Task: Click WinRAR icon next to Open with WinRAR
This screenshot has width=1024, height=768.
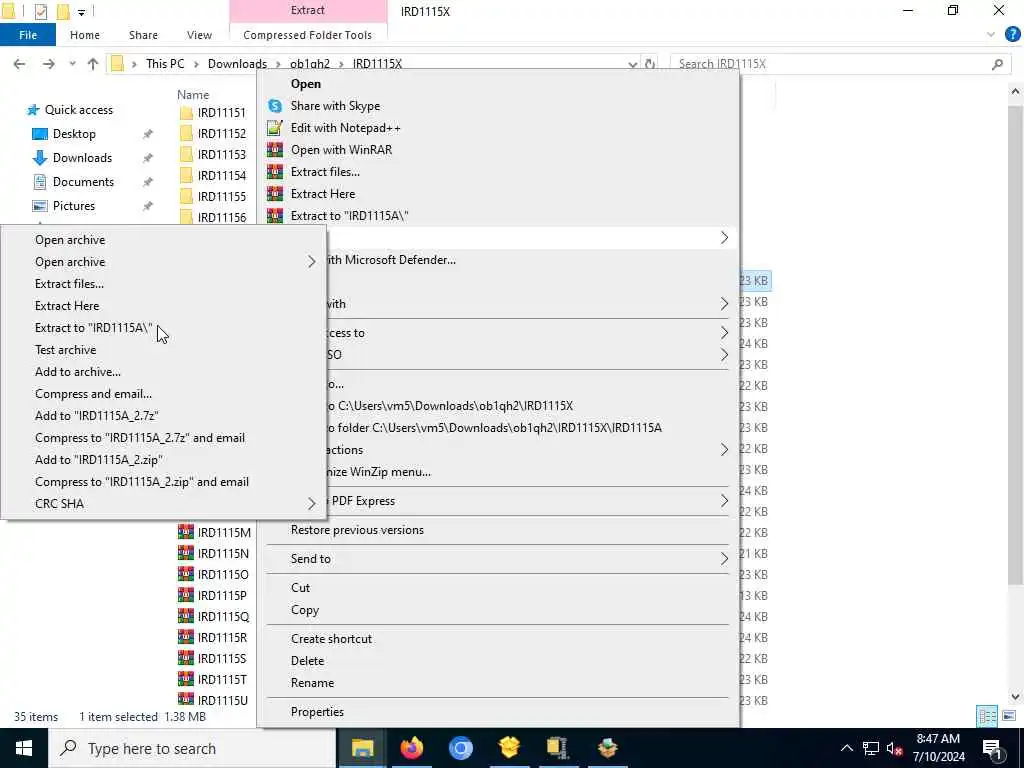Action: coord(275,150)
